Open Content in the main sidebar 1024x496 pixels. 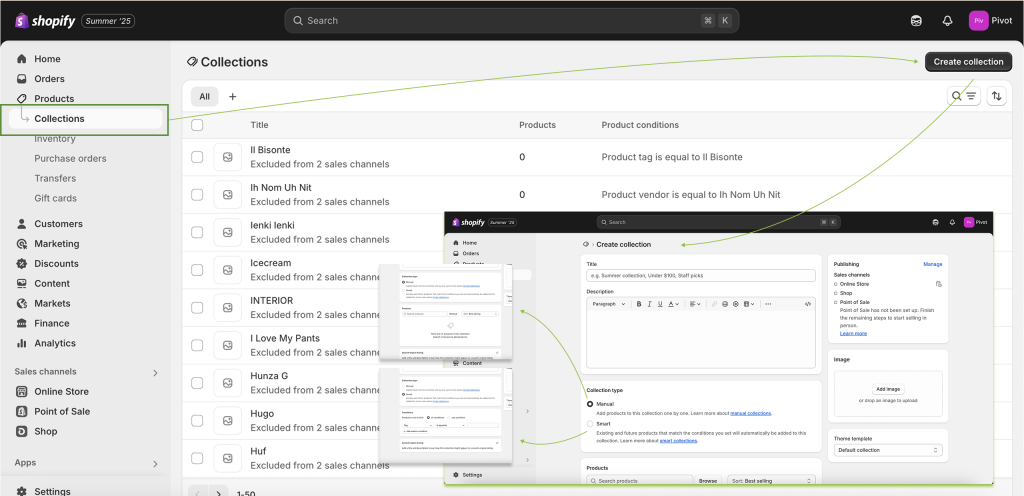point(52,283)
